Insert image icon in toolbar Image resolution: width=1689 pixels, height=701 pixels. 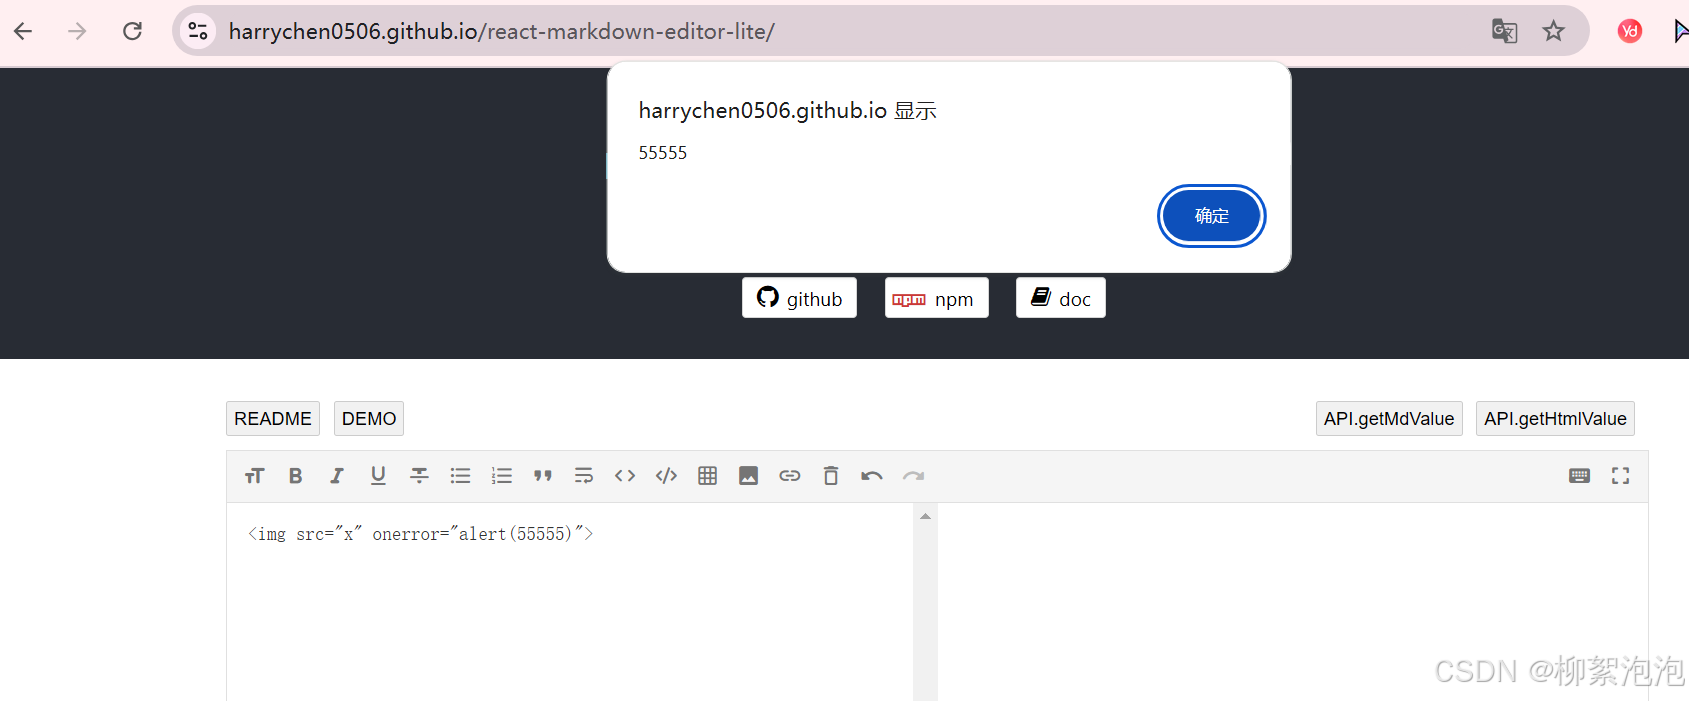tap(749, 476)
